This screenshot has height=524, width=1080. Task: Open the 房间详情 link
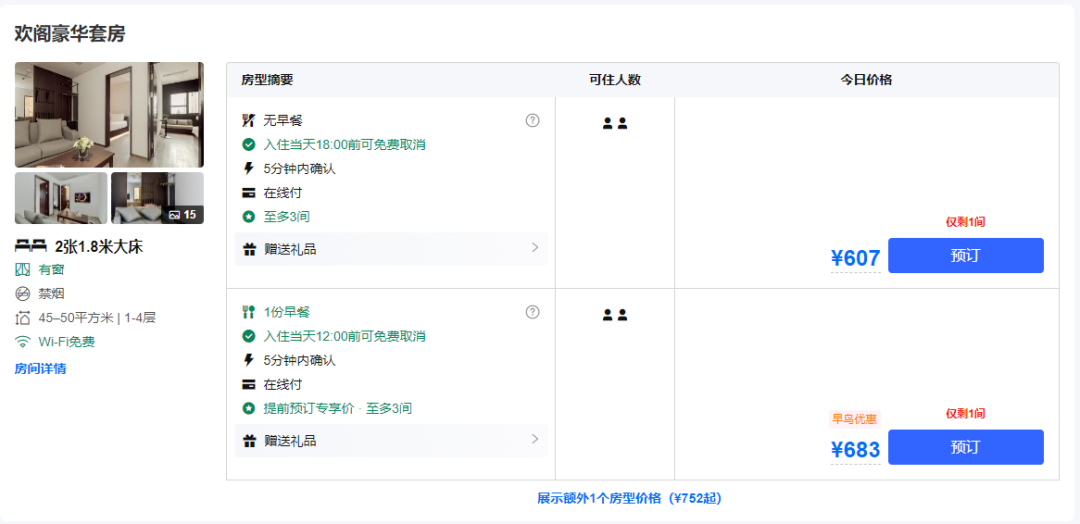click(x=40, y=368)
